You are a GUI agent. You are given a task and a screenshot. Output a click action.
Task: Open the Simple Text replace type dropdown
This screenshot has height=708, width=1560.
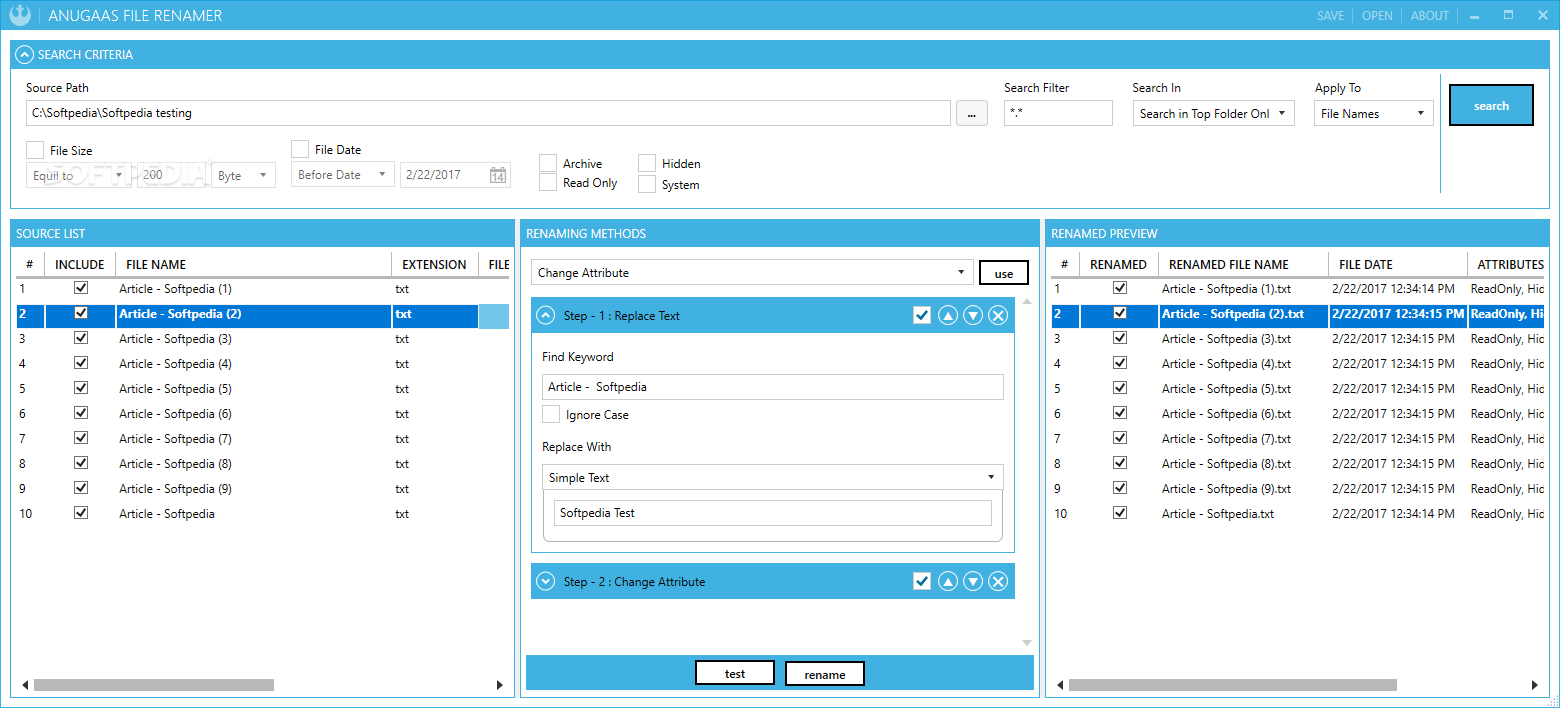773,478
